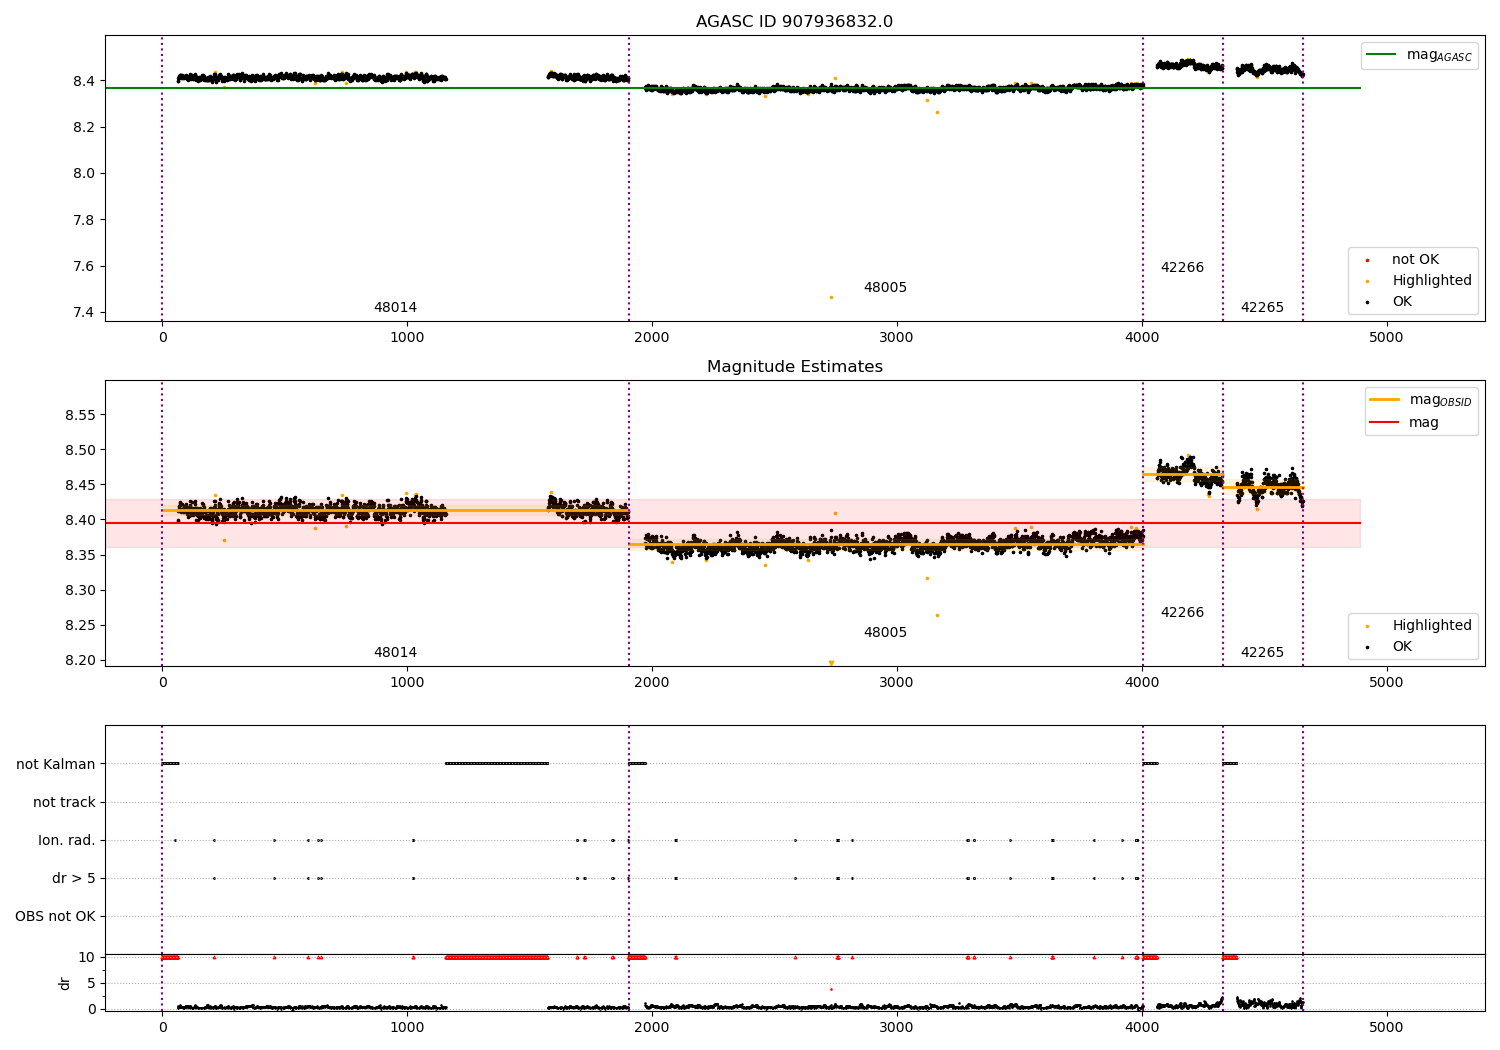
Task: Click the 'dr > 5' axis label
Action: pos(74,878)
